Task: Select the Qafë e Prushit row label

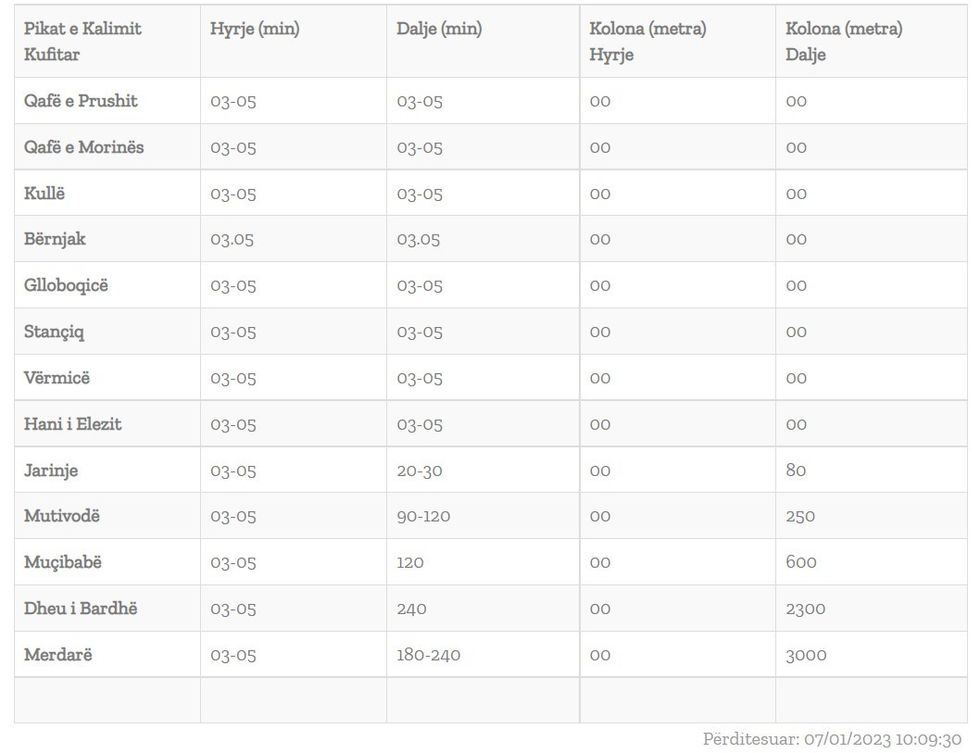Action: 81,101
